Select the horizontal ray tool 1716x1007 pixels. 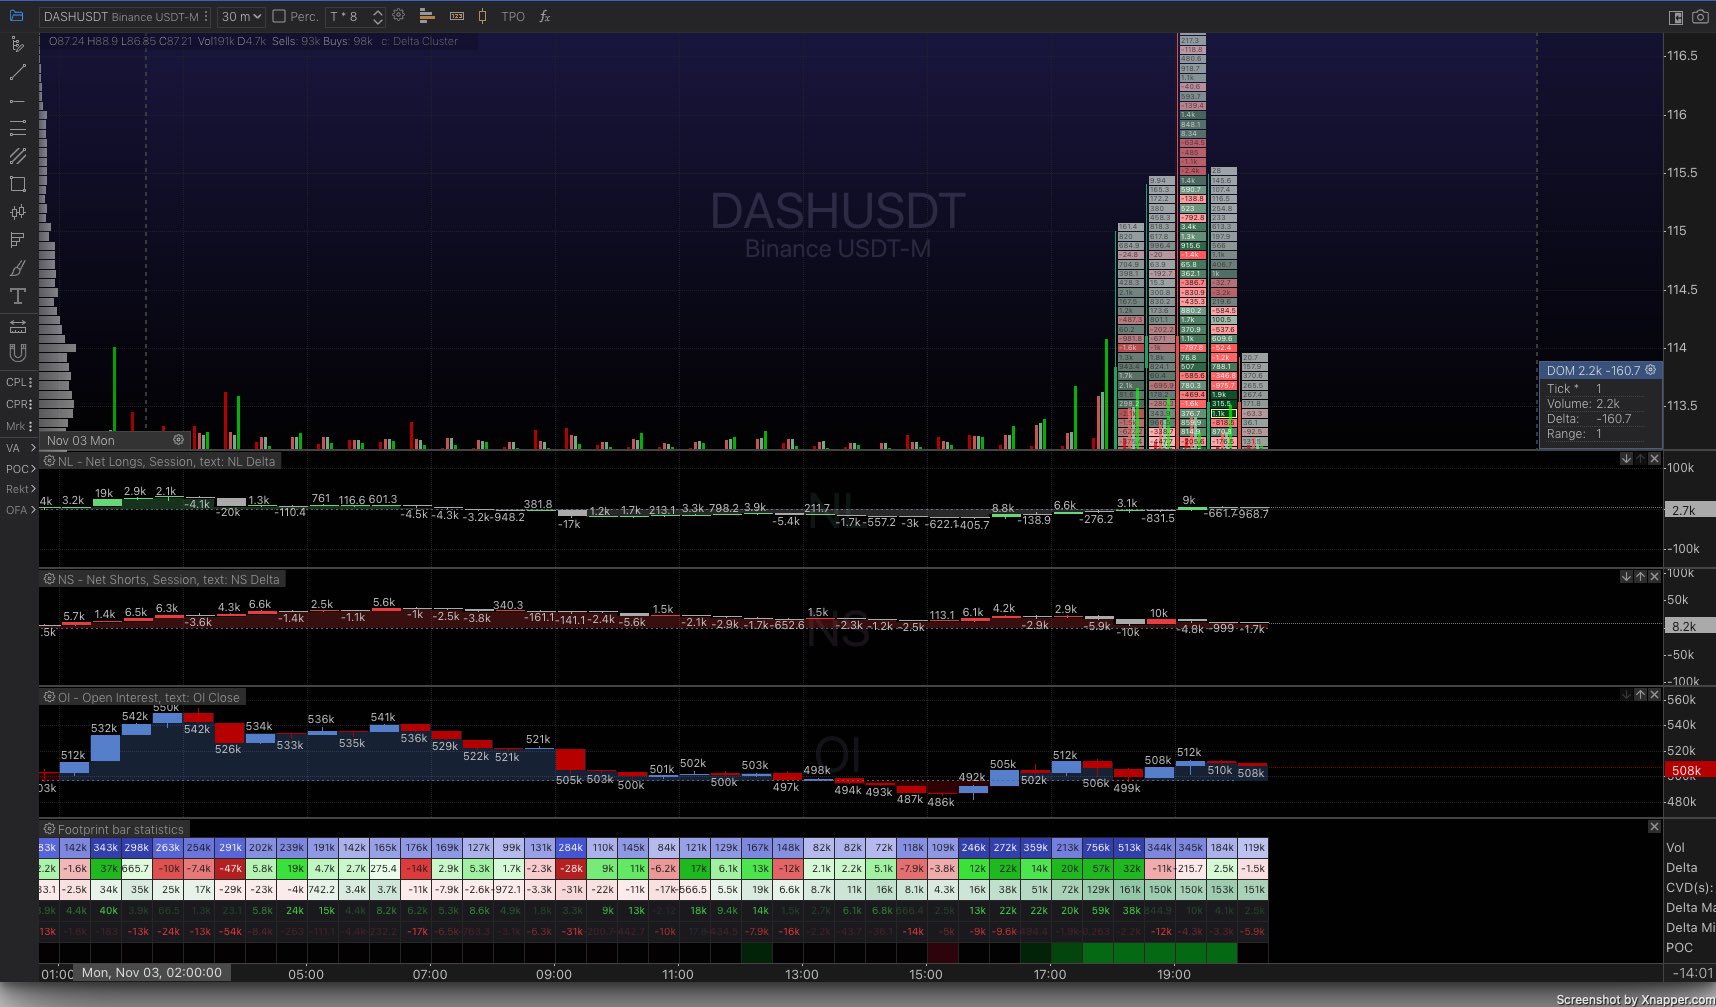[x=17, y=100]
